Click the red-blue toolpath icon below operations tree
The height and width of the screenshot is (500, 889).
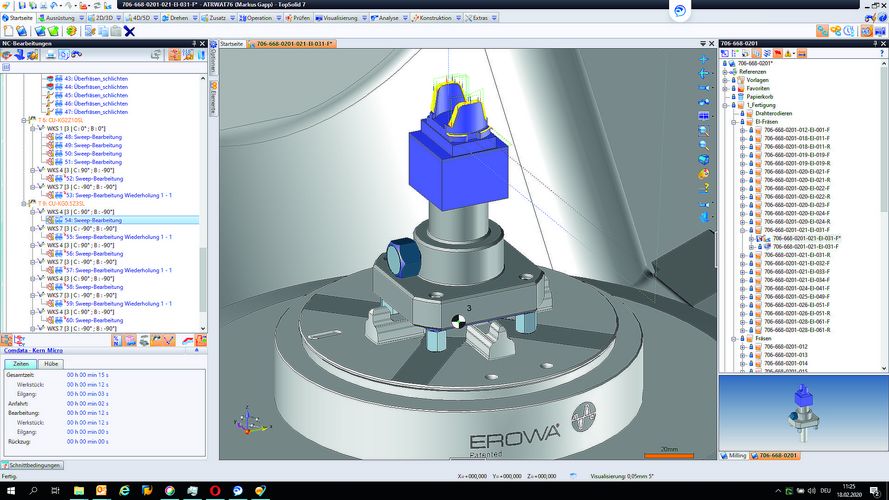(x=188, y=340)
